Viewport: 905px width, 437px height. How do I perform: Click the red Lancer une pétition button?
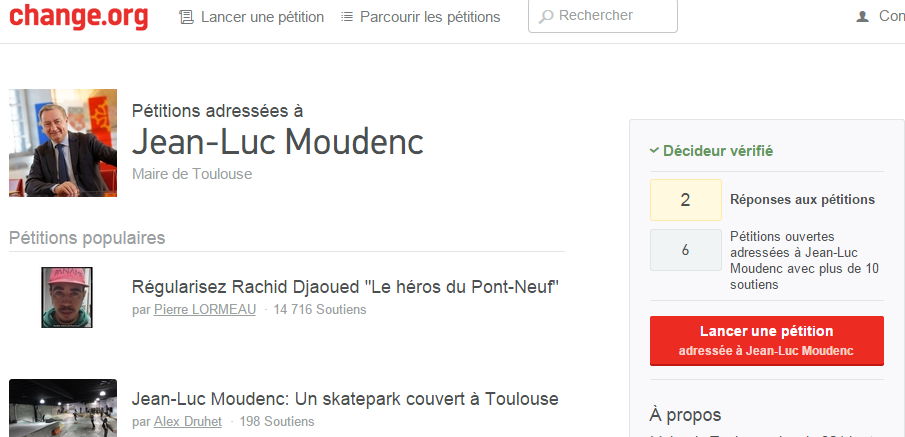(x=766, y=341)
